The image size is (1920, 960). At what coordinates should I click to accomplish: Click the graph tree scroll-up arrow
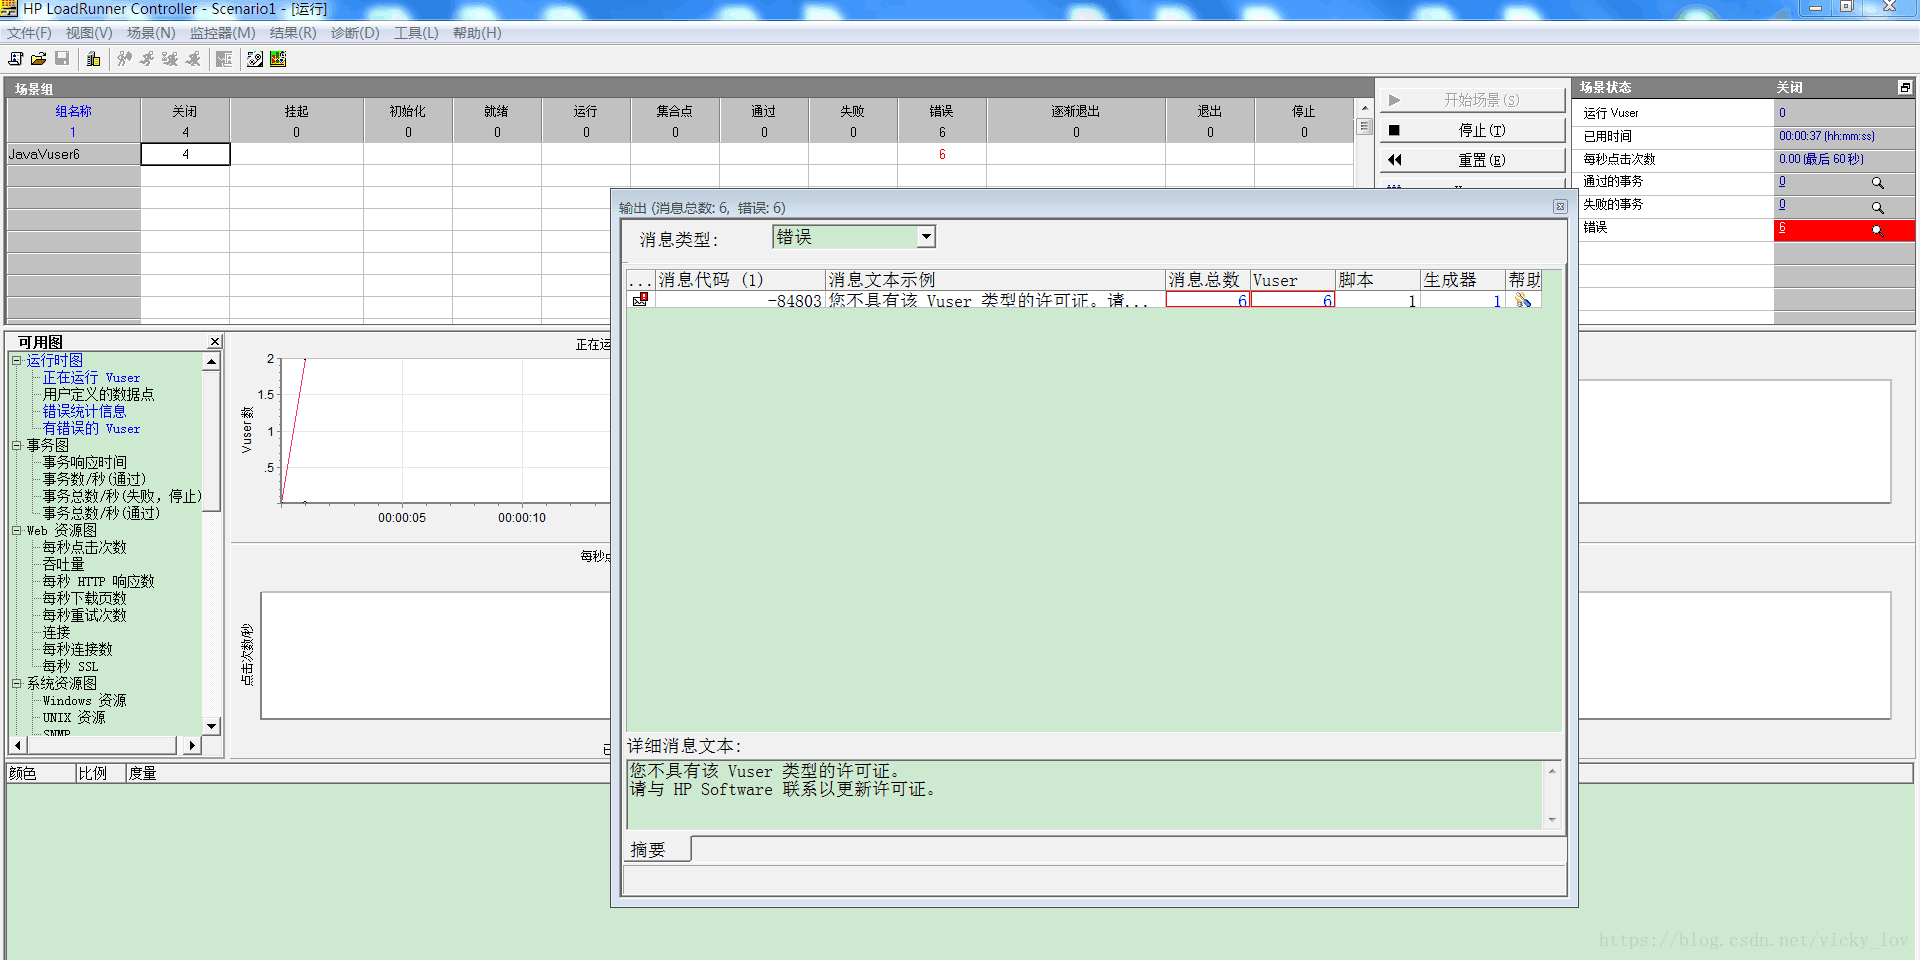point(211,361)
